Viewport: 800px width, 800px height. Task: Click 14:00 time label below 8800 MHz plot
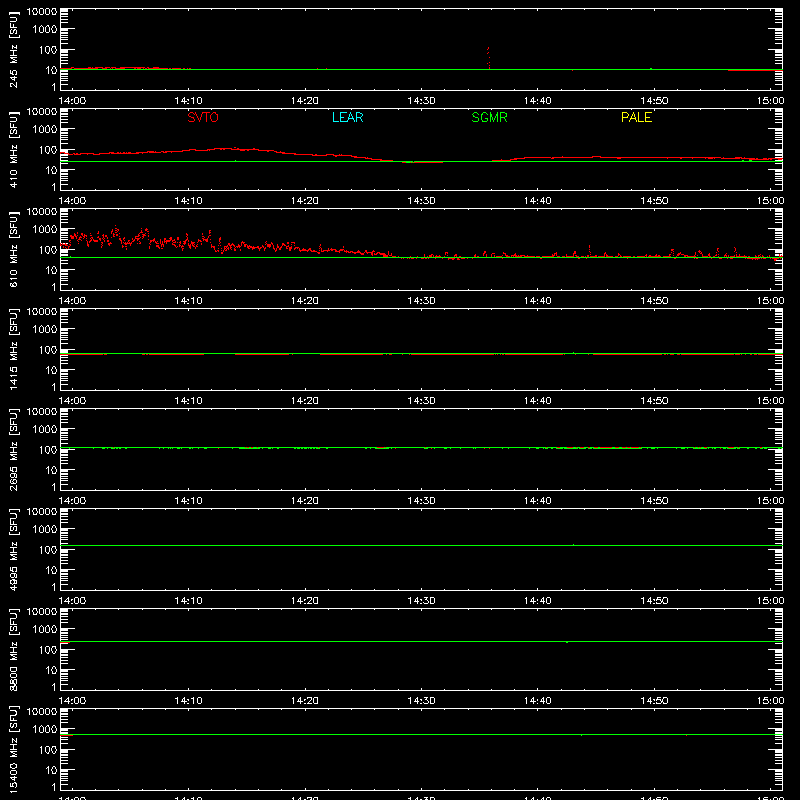[x=72, y=701]
